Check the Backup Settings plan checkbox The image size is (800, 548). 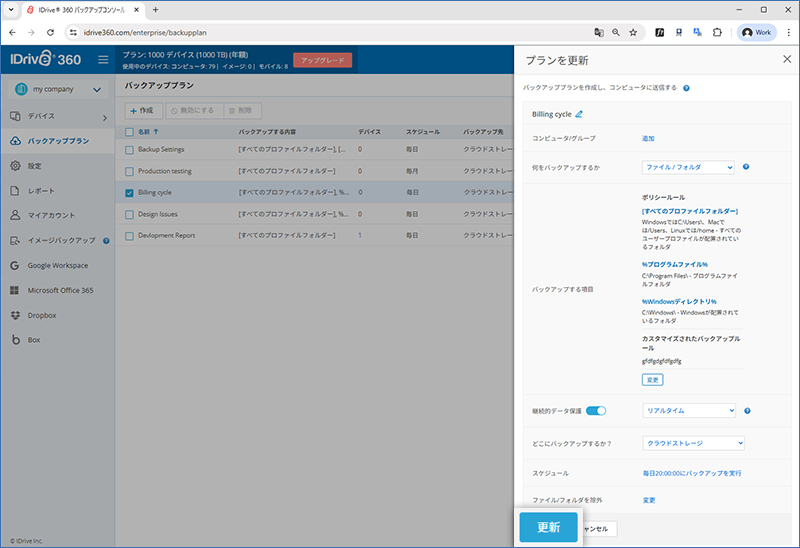pos(130,150)
